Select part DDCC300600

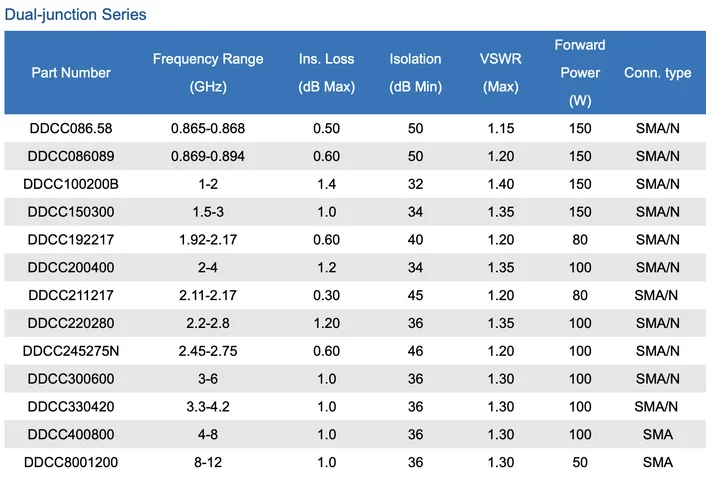coord(71,379)
